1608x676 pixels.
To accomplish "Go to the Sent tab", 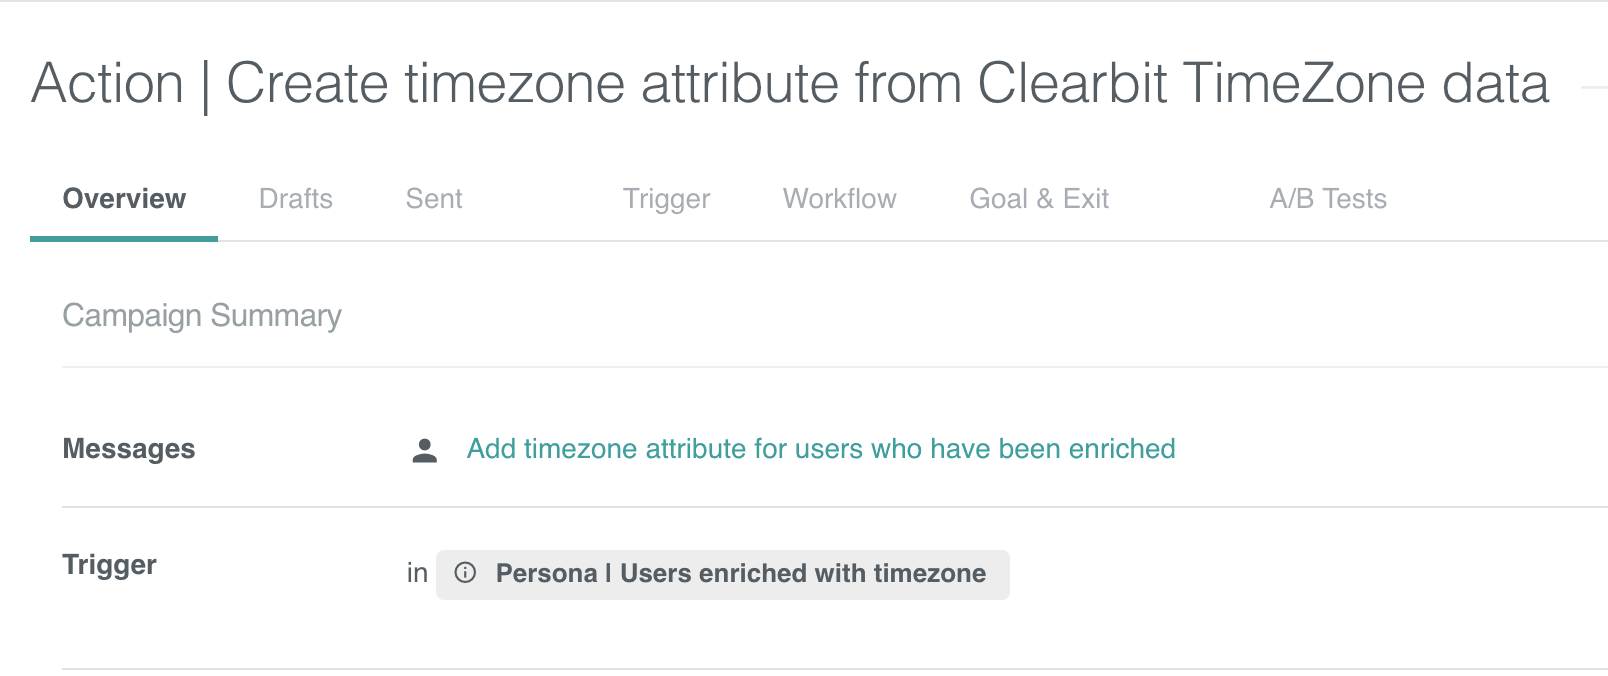I will [x=434, y=199].
